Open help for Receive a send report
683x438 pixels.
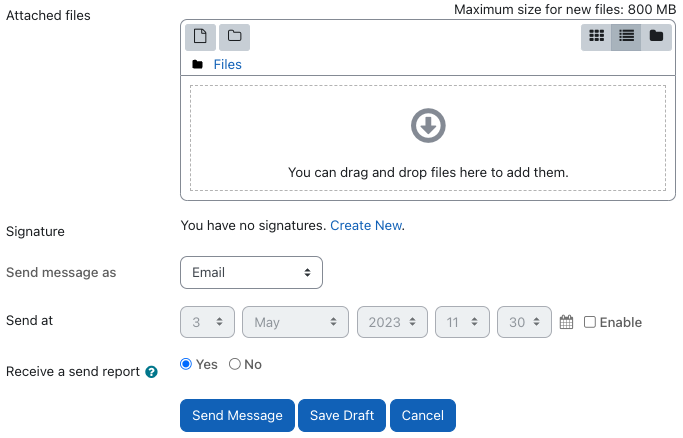(x=151, y=372)
